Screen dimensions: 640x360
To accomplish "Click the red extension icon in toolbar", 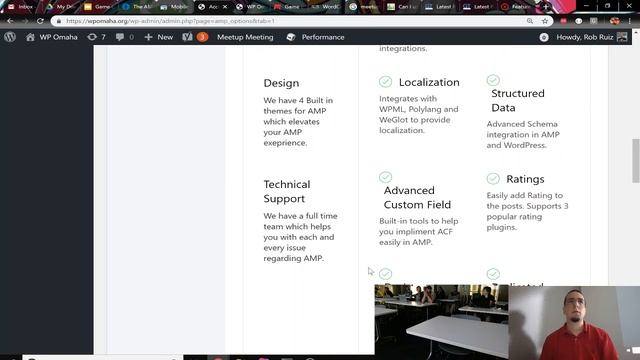I will (564, 21).
